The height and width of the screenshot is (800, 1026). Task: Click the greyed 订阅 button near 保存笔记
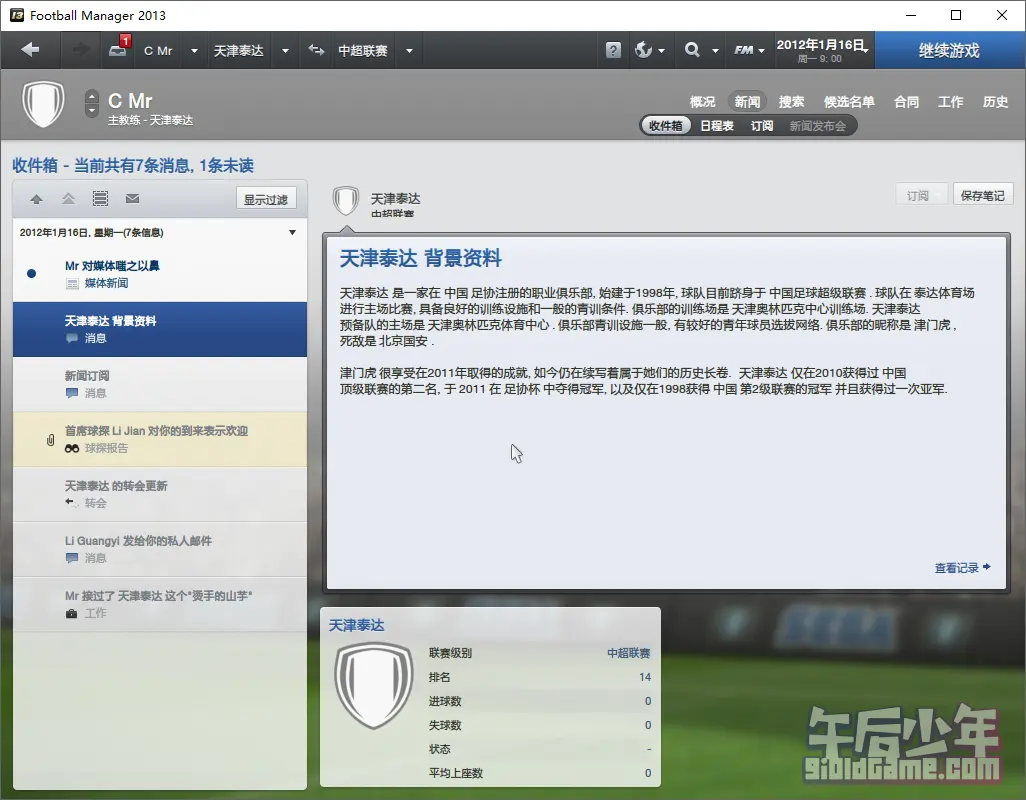(x=921, y=195)
